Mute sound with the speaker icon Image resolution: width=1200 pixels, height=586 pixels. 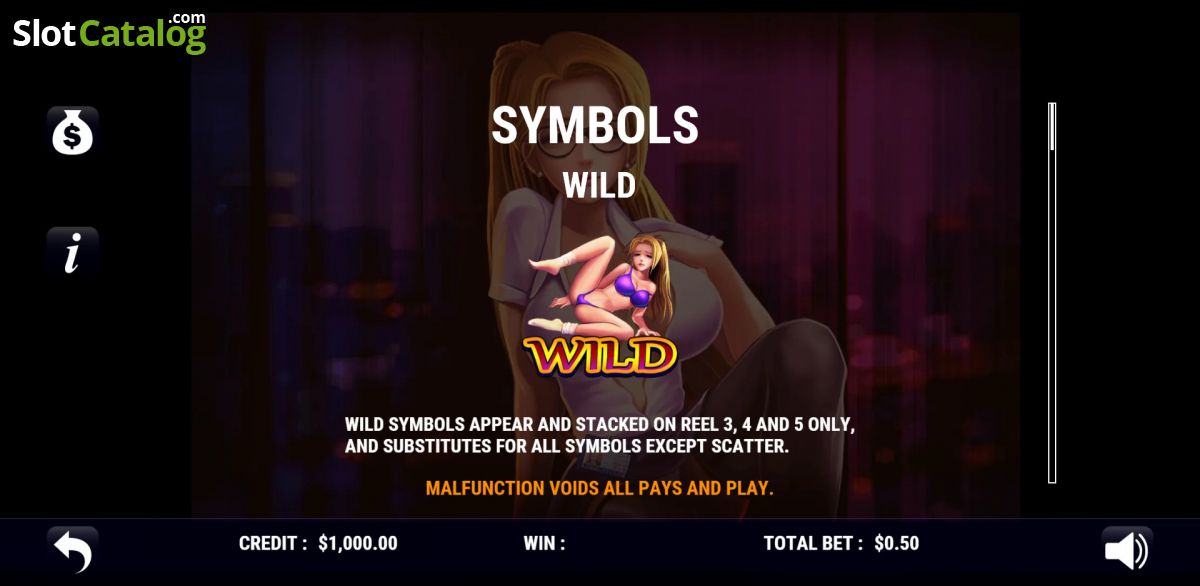pos(1127,550)
